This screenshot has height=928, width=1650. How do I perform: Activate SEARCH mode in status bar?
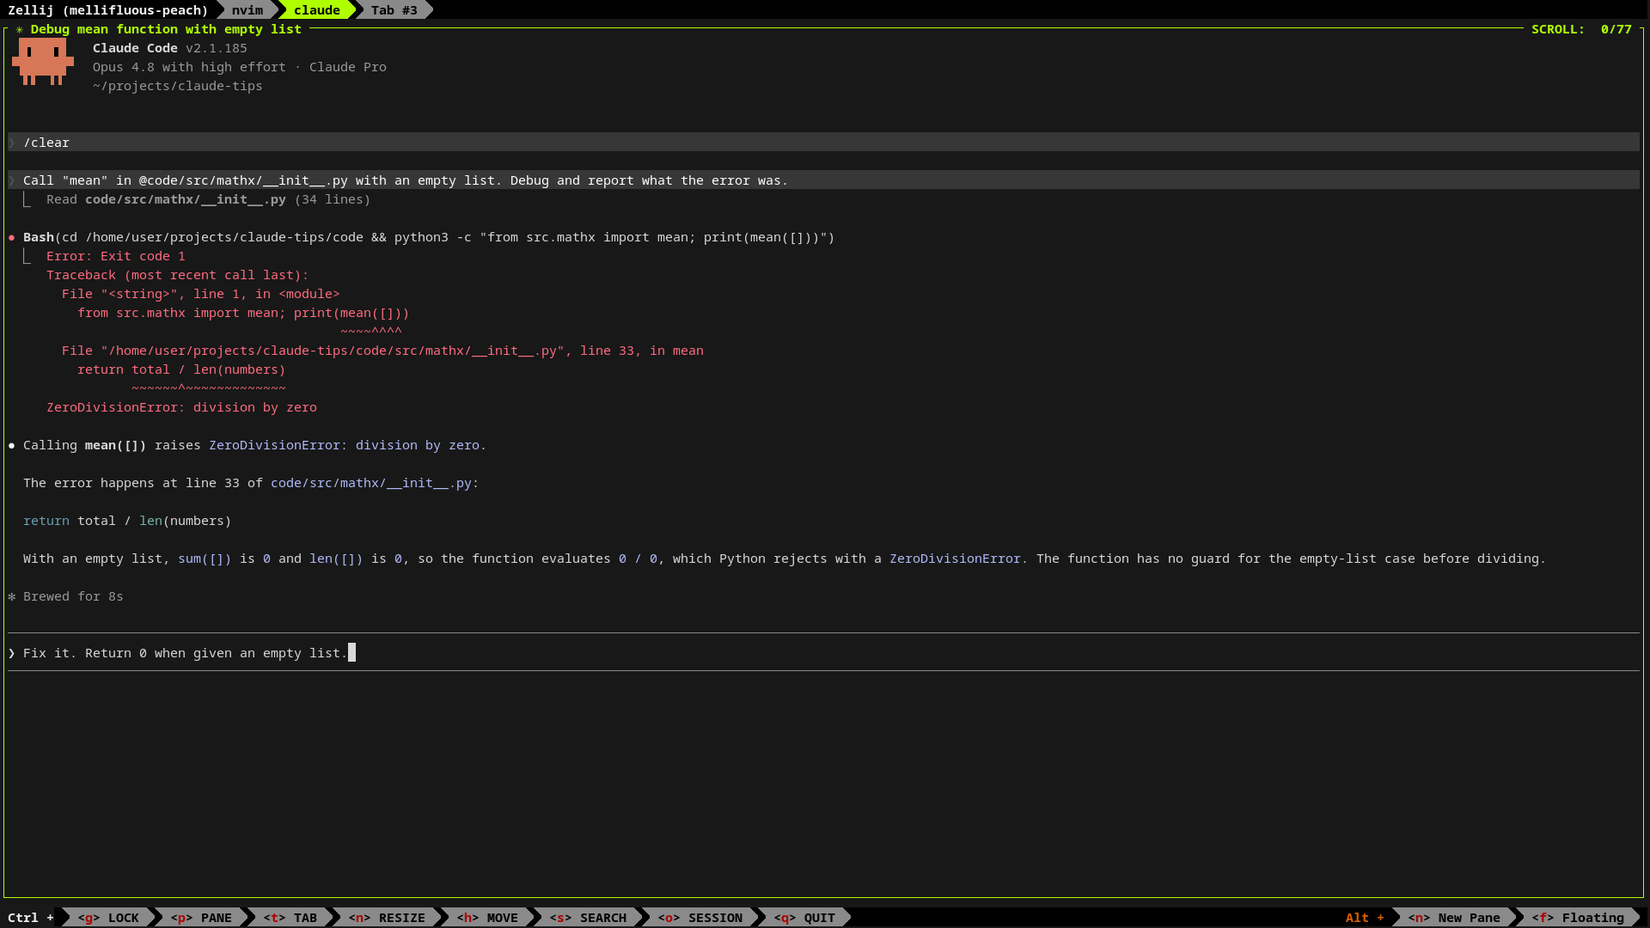coord(588,917)
